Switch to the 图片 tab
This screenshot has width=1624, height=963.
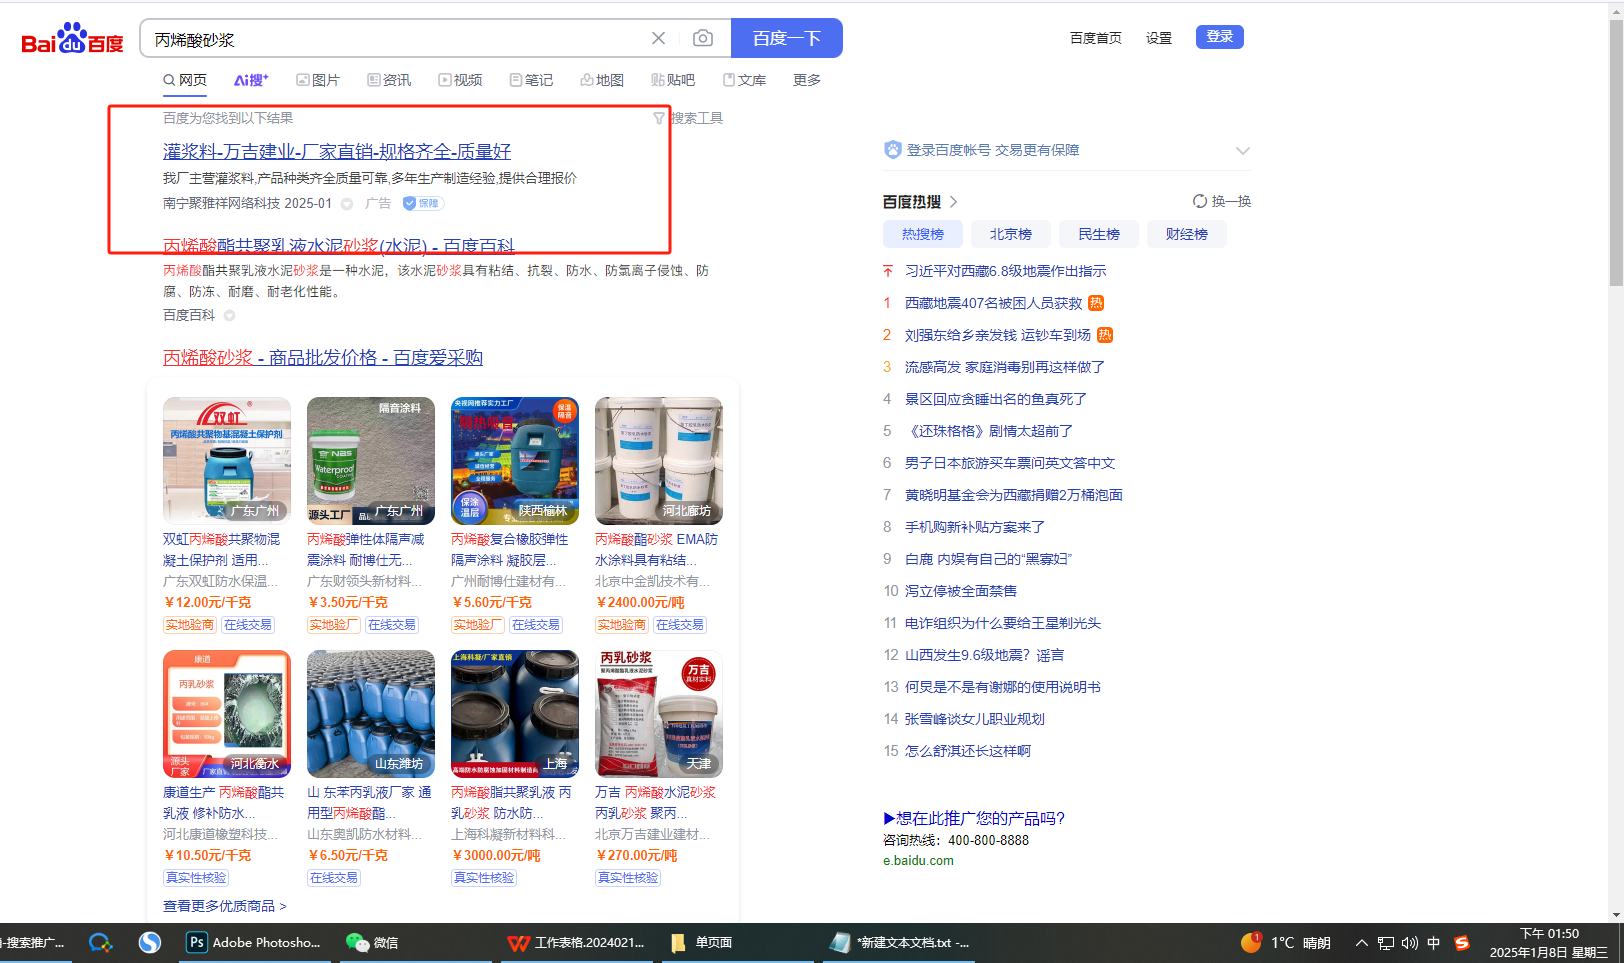[x=318, y=80]
